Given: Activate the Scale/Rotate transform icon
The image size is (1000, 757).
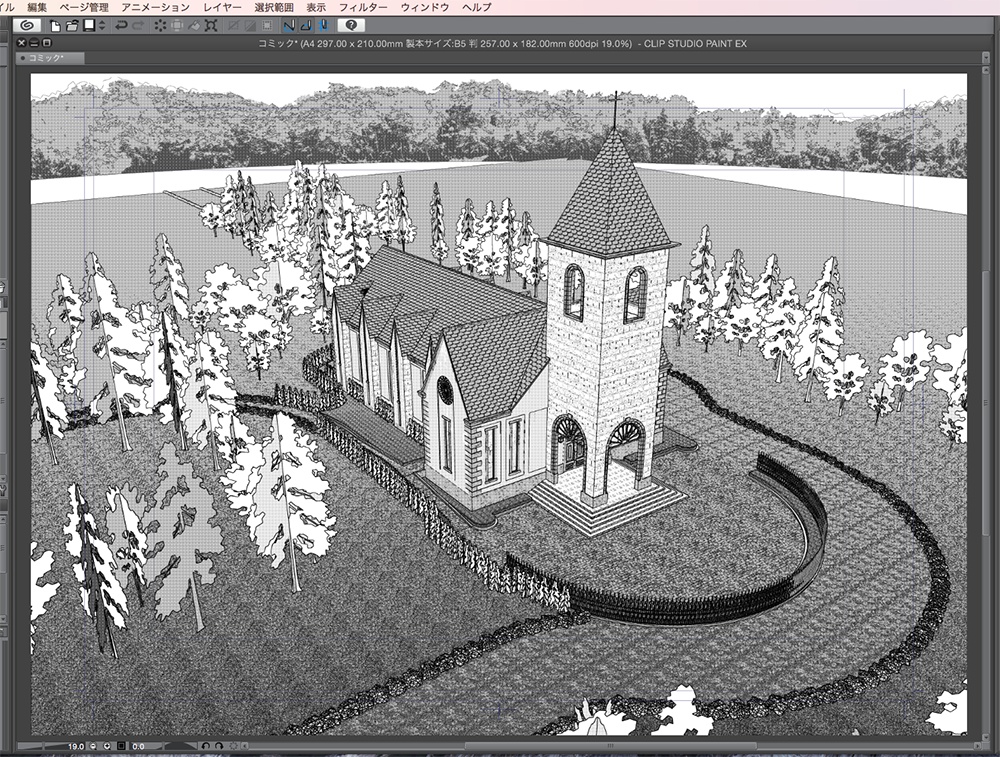Looking at the screenshot, I should (x=211, y=26).
